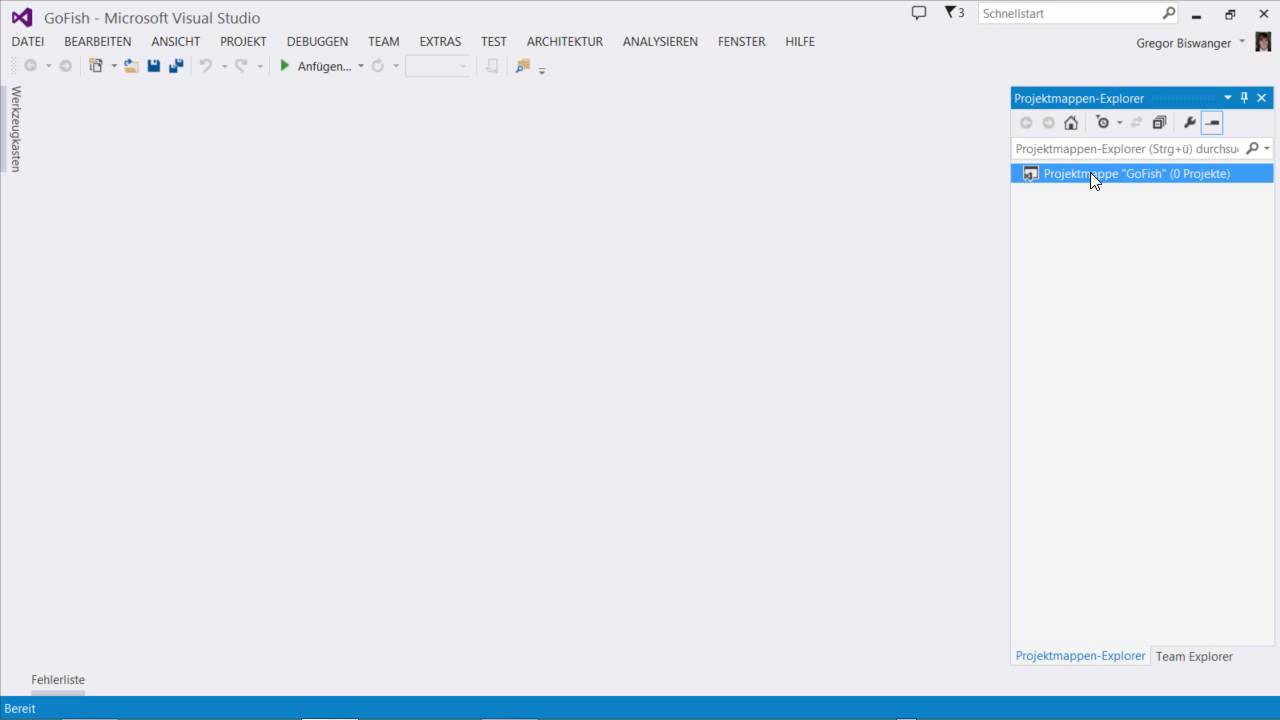Click the pending changes filter clock icon
This screenshot has height=720, width=1280.
tap(1103, 123)
